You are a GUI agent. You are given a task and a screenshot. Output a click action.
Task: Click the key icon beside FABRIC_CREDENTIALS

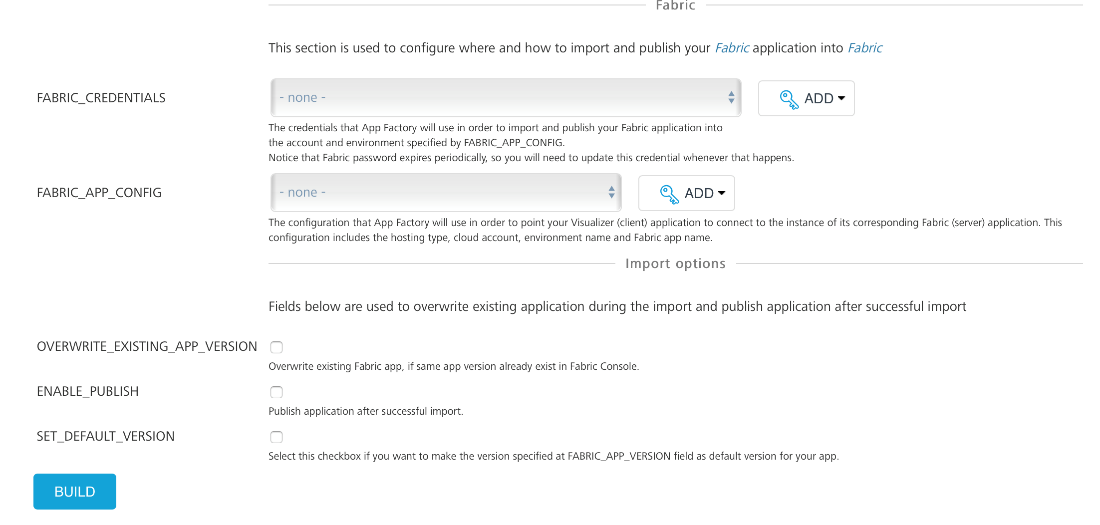coord(789,99)
